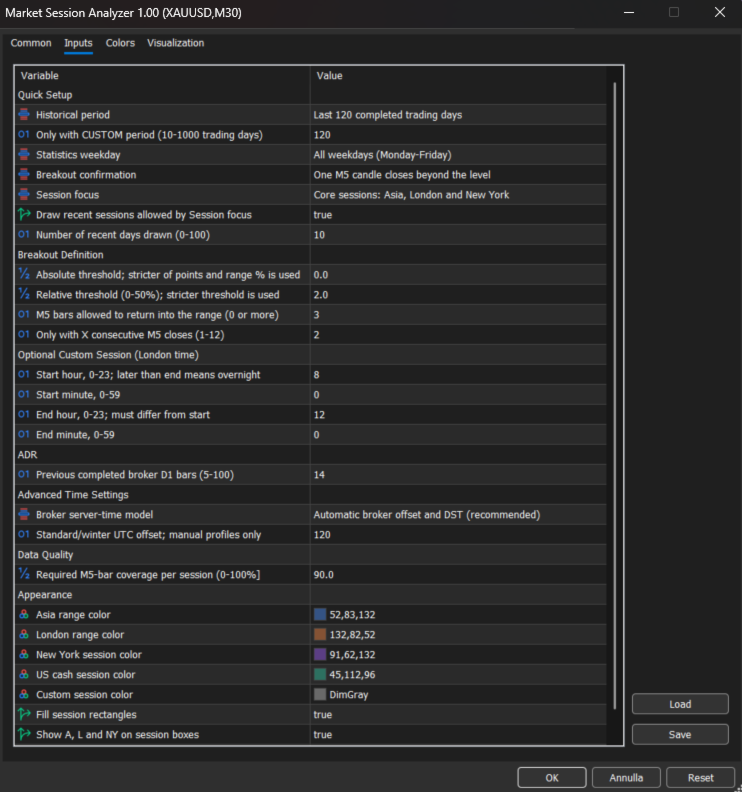The height and width of the screenshot is (792, 742).
Task: Toggle Show A, L and NY true value
Action: (x=458, y=734)
